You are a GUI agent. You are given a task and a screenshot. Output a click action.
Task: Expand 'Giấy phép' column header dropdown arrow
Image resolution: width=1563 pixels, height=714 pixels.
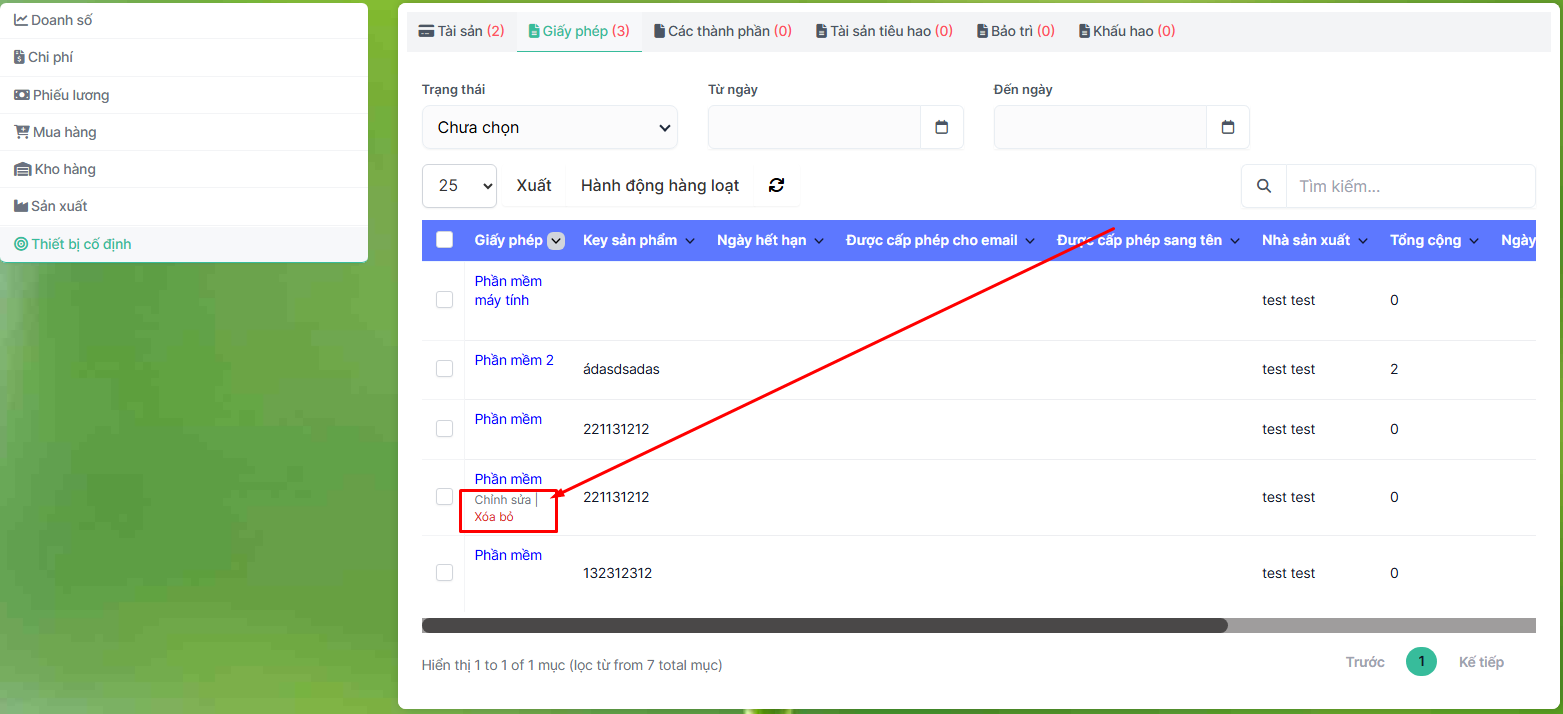(x=557, y=240)
